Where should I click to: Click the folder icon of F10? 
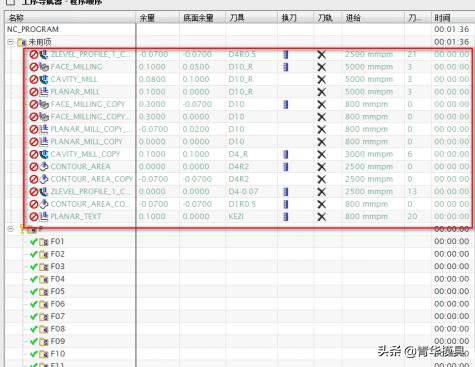pos(44,354)
